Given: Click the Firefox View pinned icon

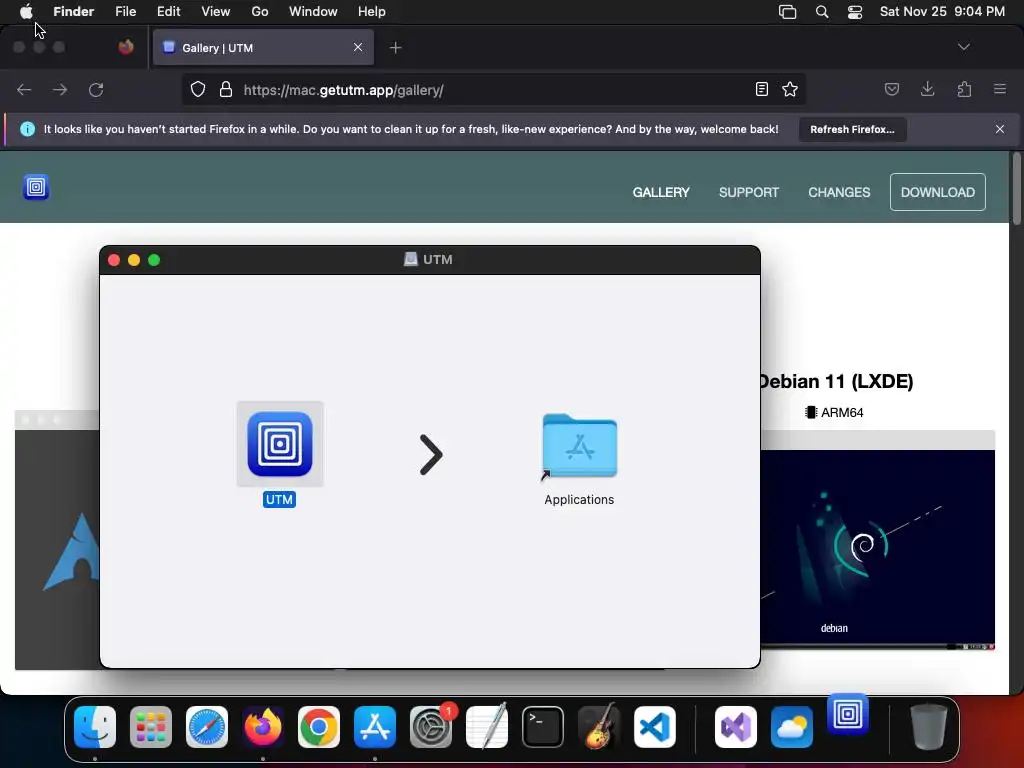Looking at the screenshot, I should click(x=126, y=47).
